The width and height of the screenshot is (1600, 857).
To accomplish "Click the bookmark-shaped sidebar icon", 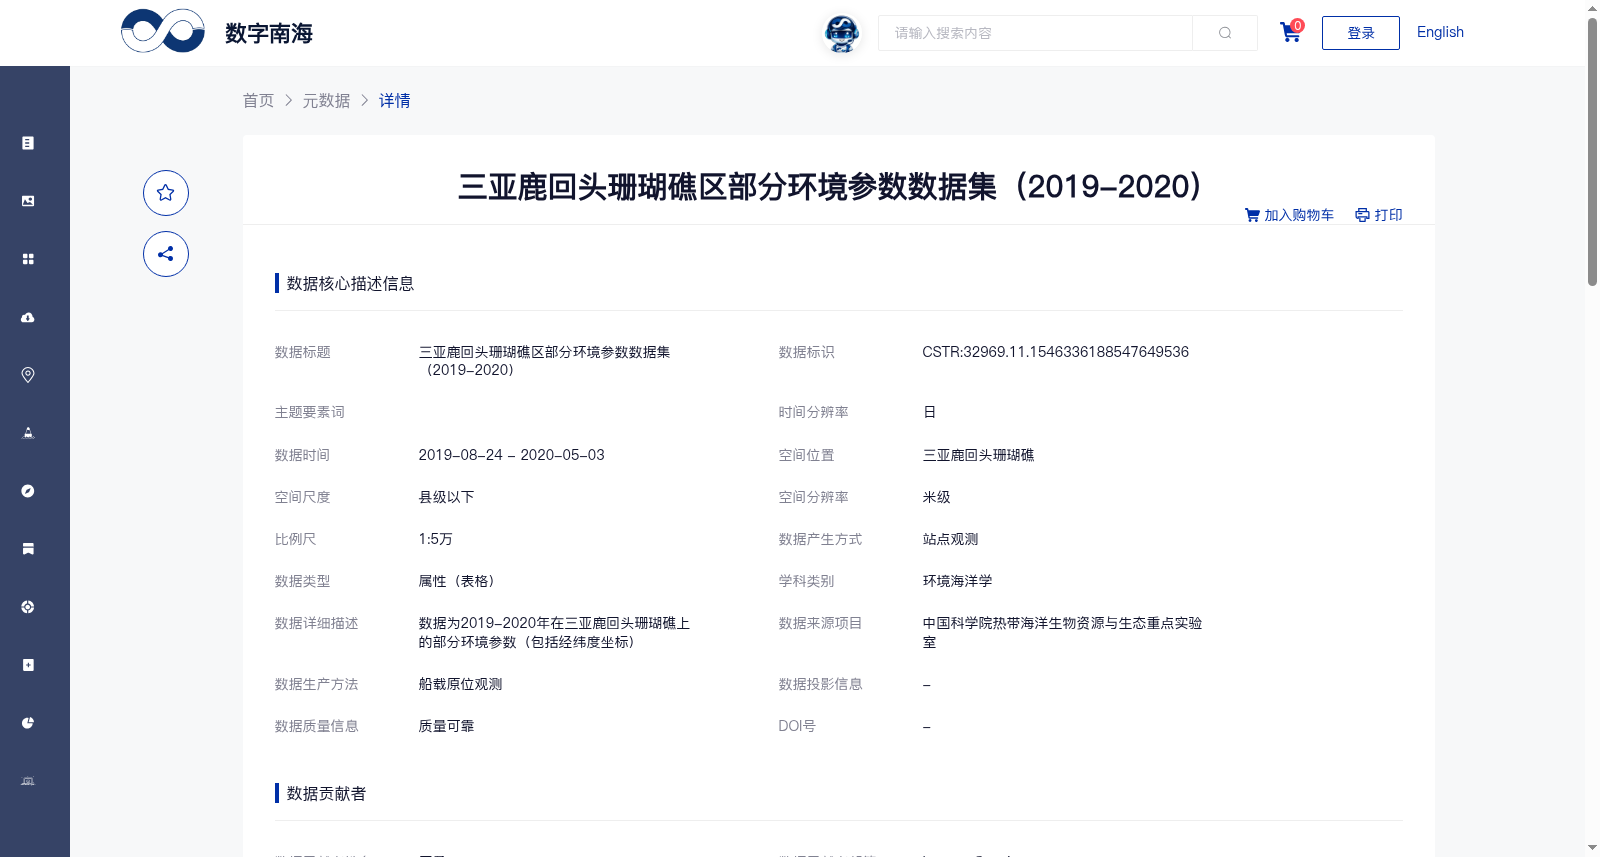I will pos(28,549).
